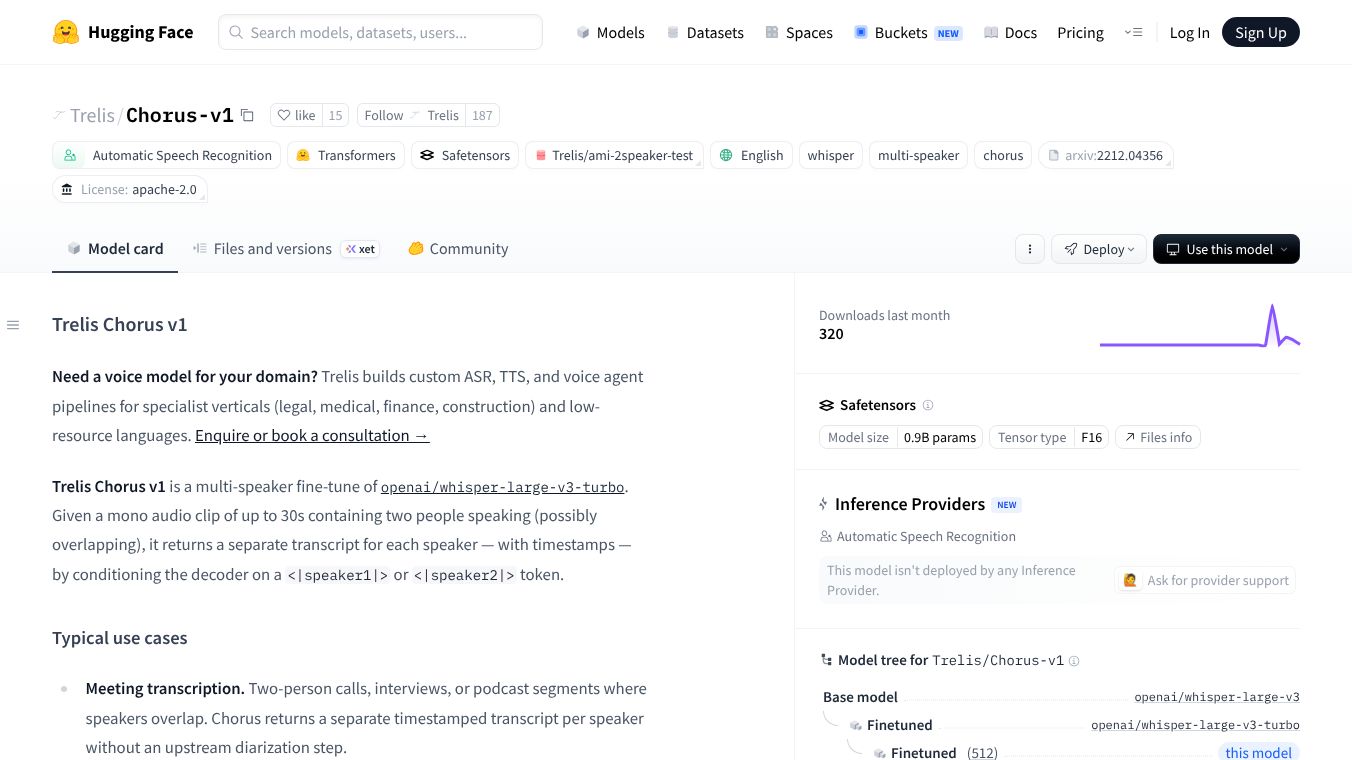Click the F16 tensor type value
The image size is (1352, 760).
pyautogui.click(x=1091, y=437)
